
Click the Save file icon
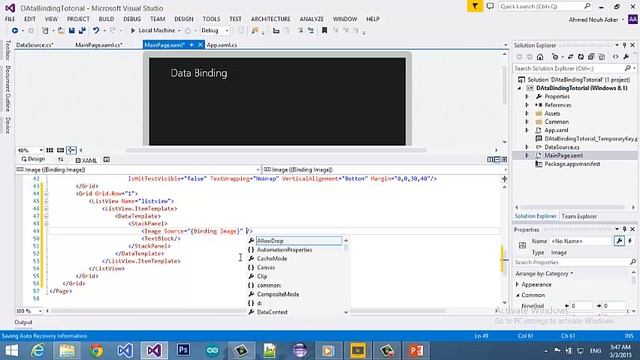[72, 31]
